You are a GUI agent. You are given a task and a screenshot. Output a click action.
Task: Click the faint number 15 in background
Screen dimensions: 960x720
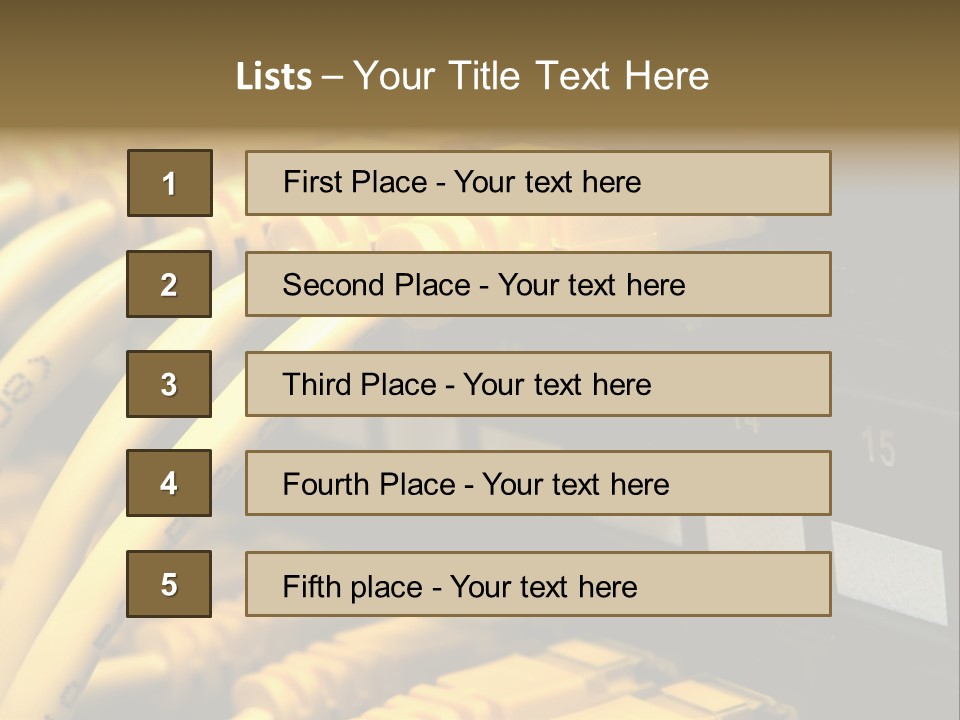tap(879, 448)
